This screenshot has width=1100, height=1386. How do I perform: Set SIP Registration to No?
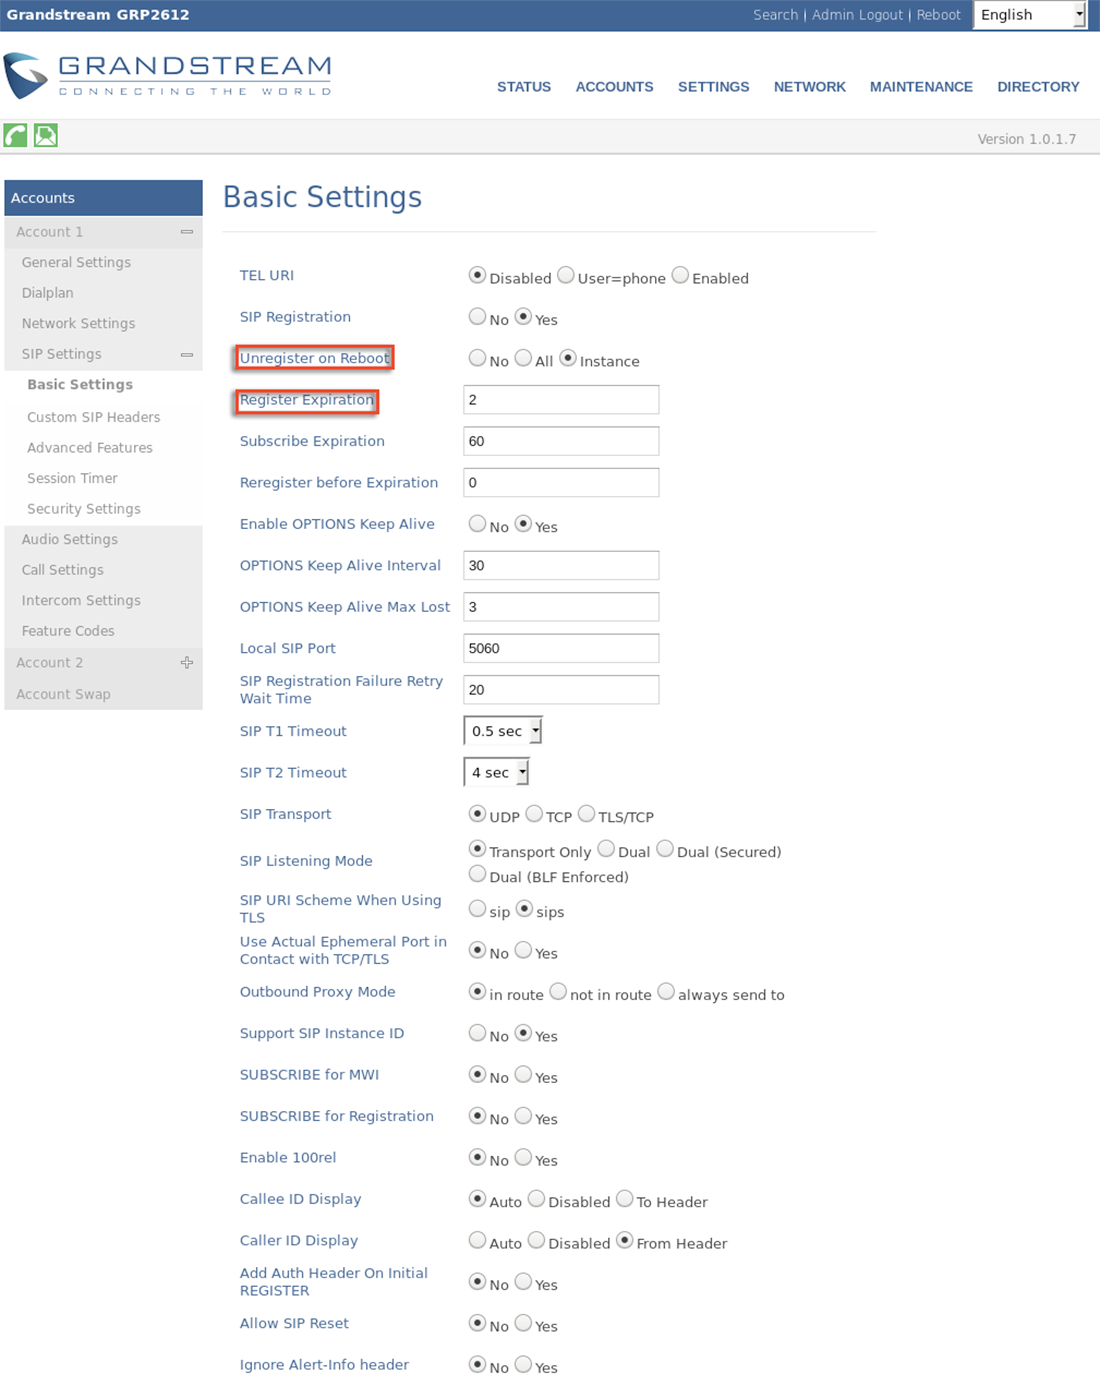pos(477,317)
